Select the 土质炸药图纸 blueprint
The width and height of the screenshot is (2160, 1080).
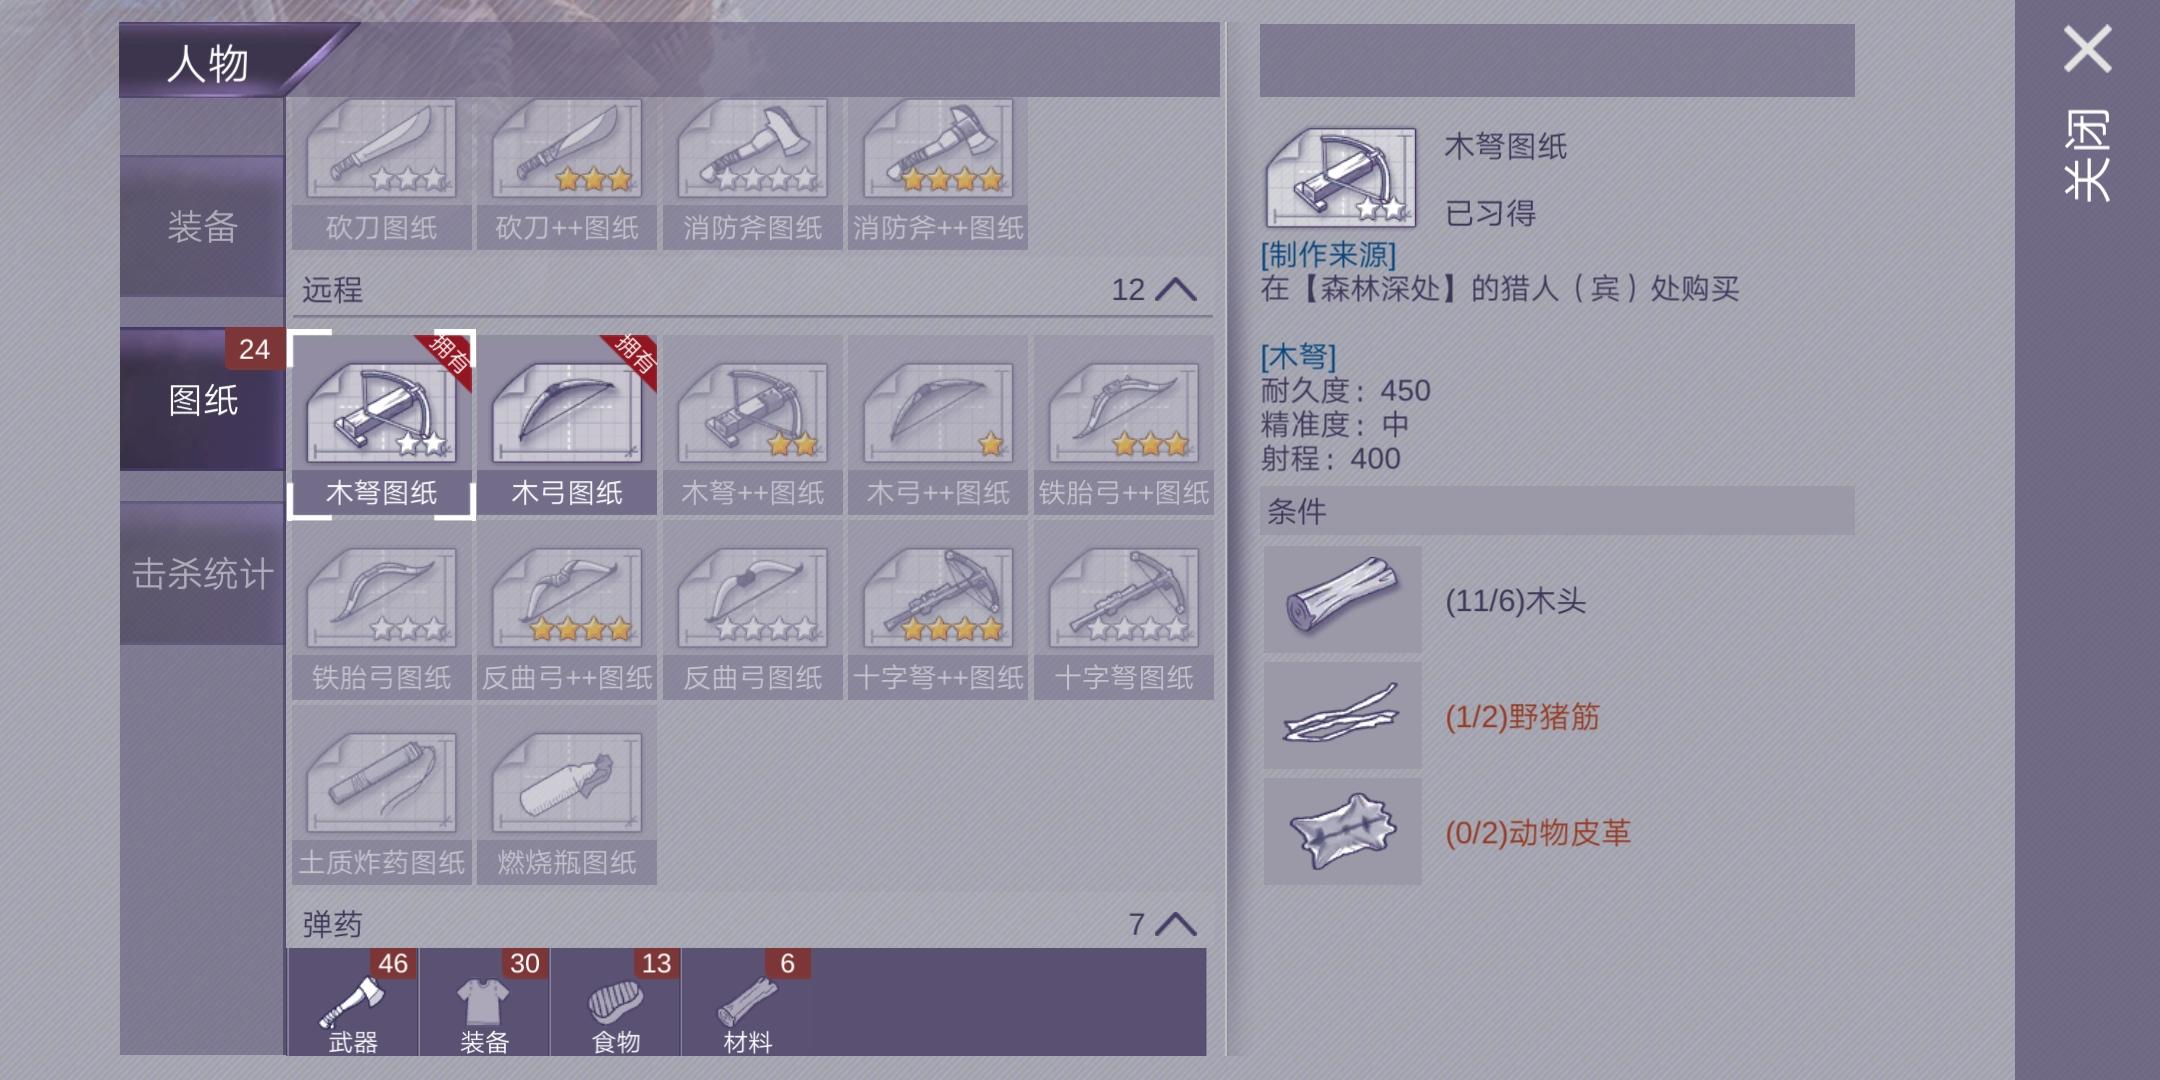pos(381,795)
